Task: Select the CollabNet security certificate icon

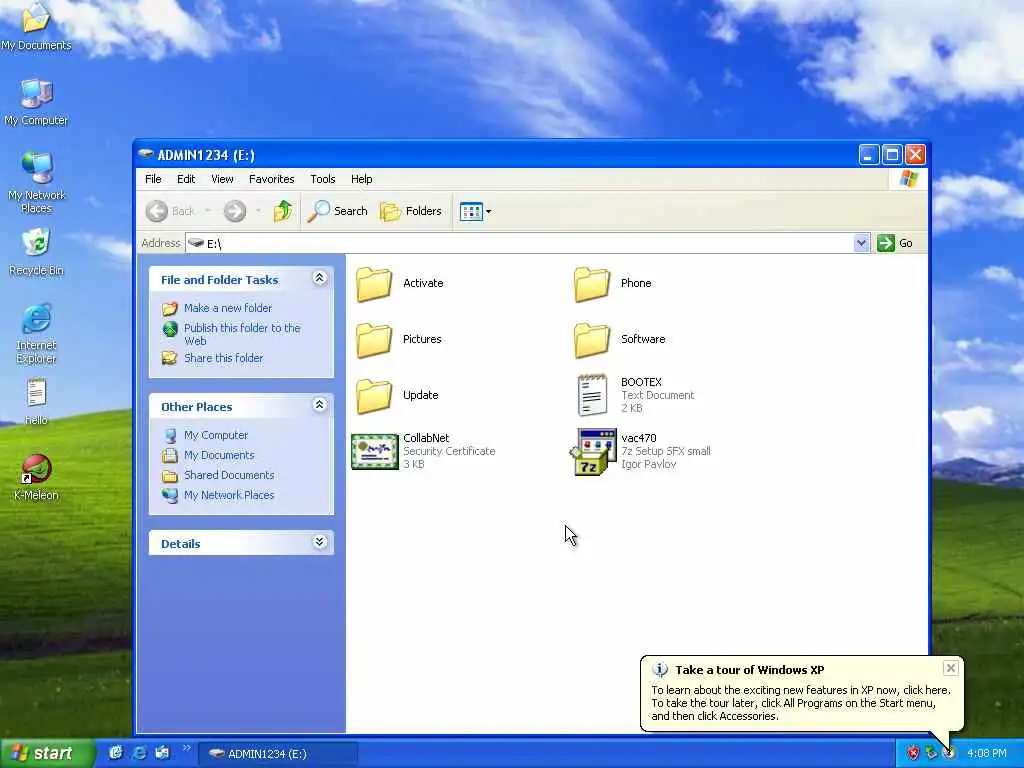Action: [375, 452]
